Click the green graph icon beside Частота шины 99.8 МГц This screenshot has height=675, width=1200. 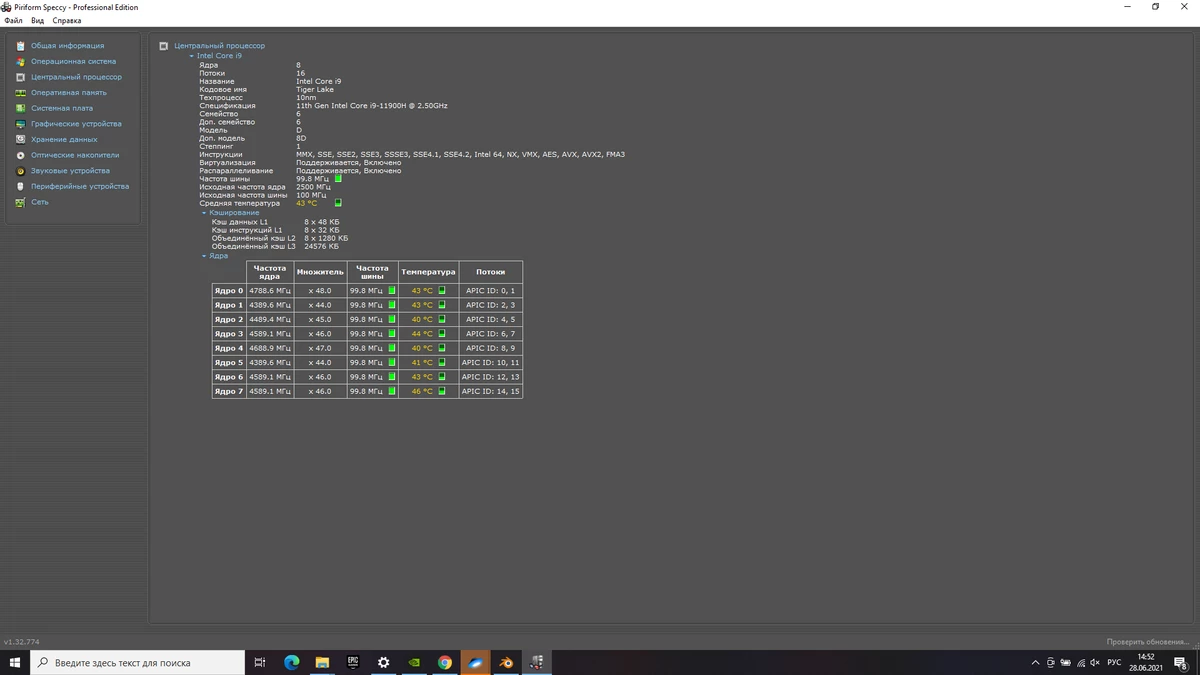point(338,179)
